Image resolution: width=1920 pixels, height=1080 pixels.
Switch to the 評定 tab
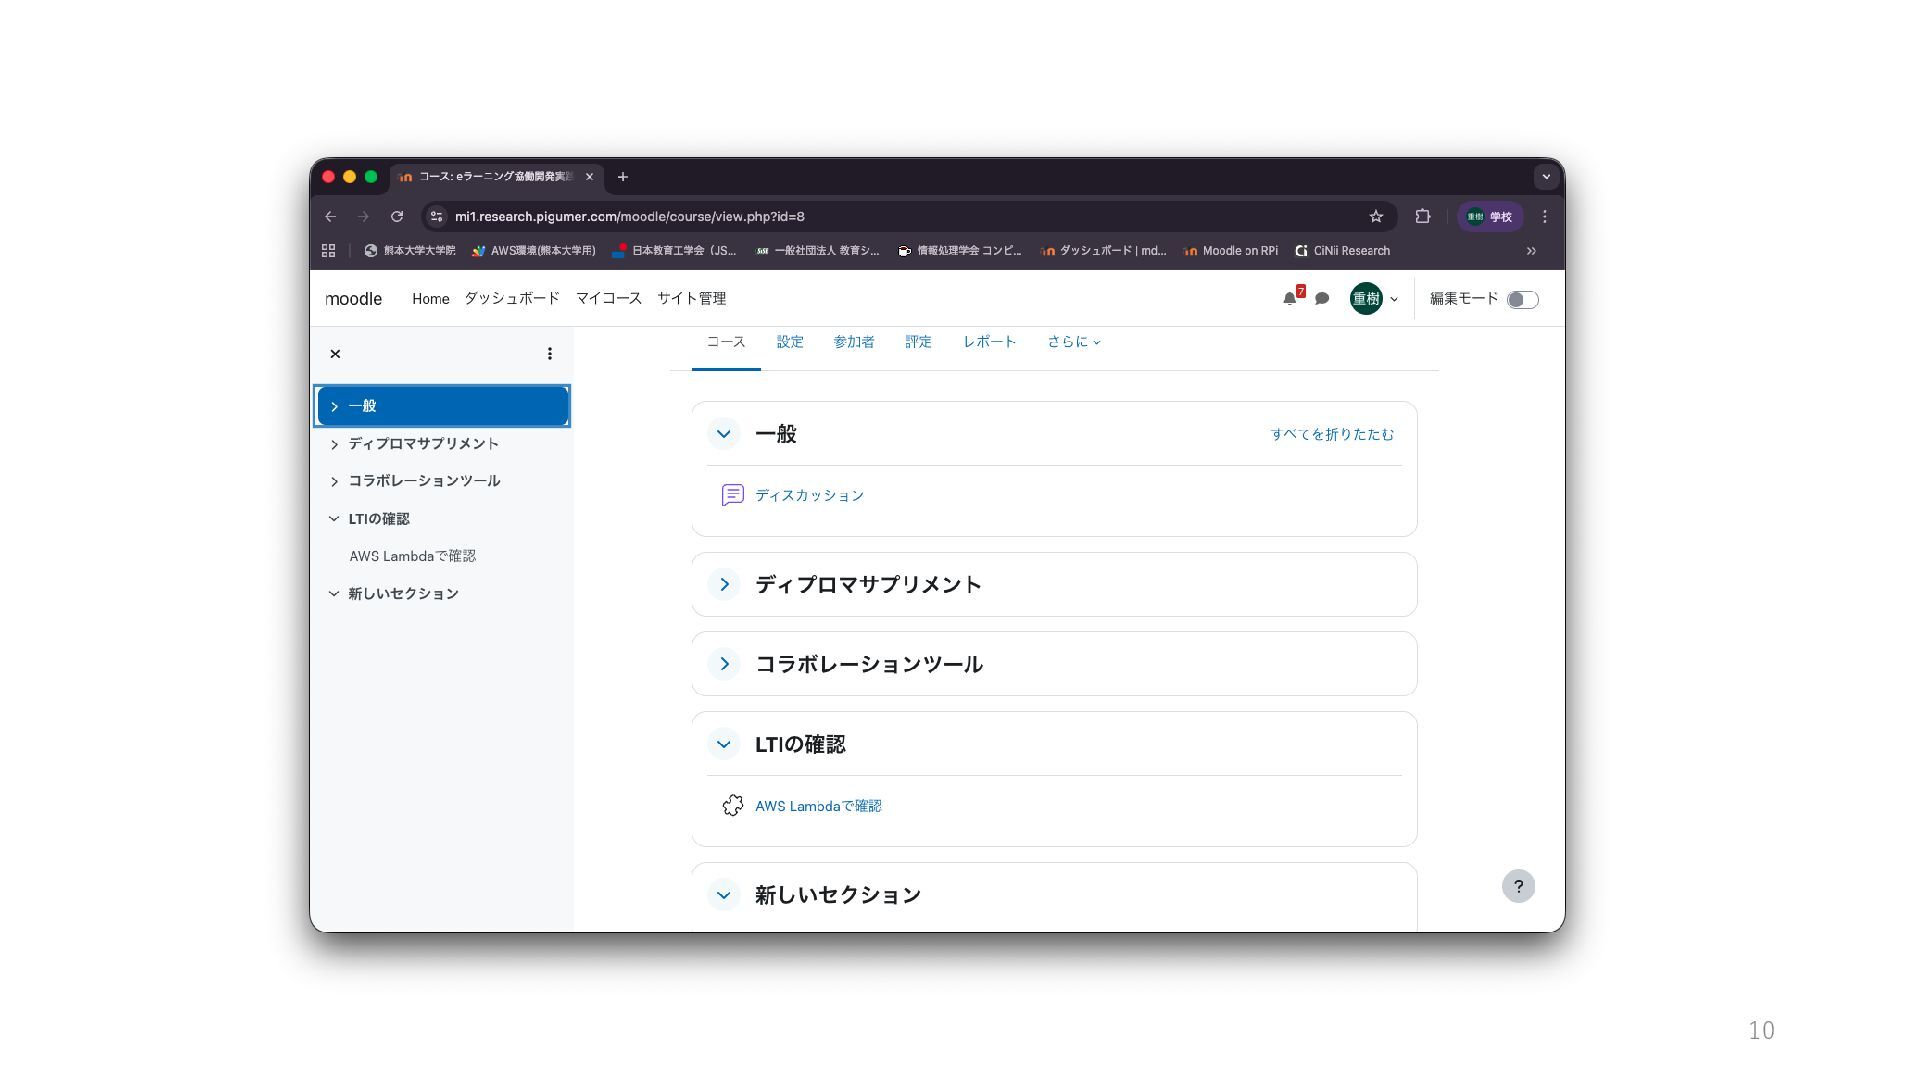[918, 342]
